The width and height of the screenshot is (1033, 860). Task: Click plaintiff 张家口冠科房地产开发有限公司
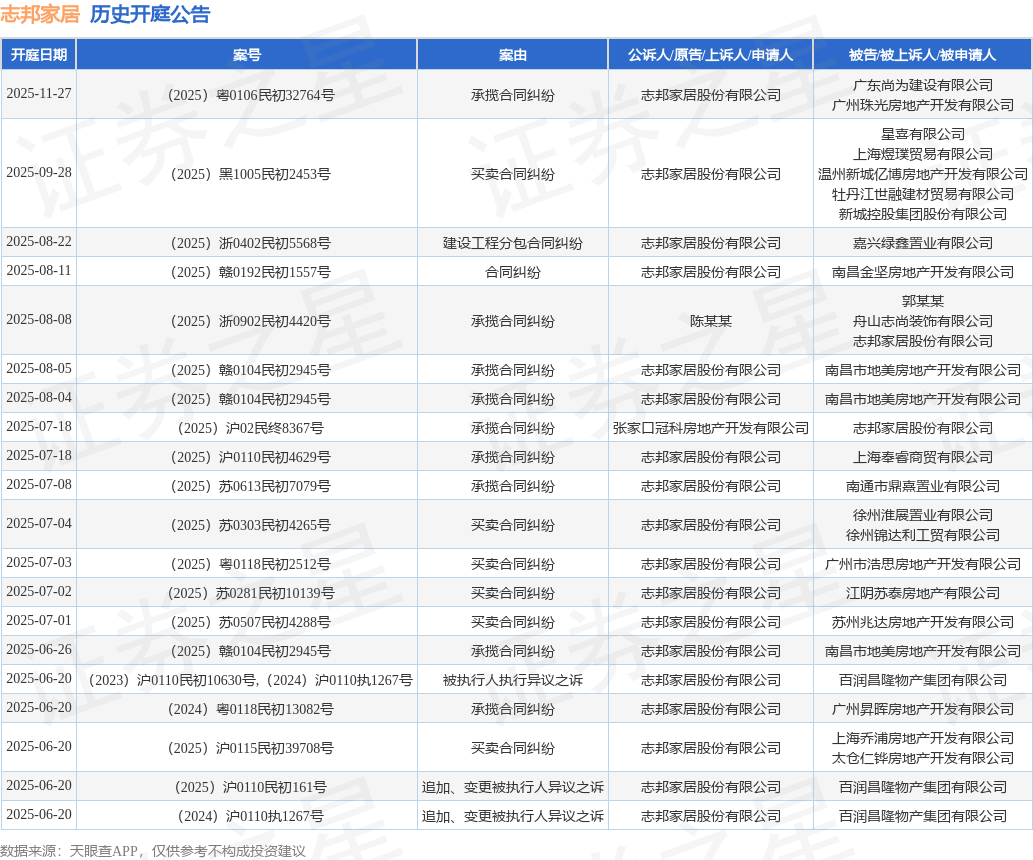coord(710,428)
